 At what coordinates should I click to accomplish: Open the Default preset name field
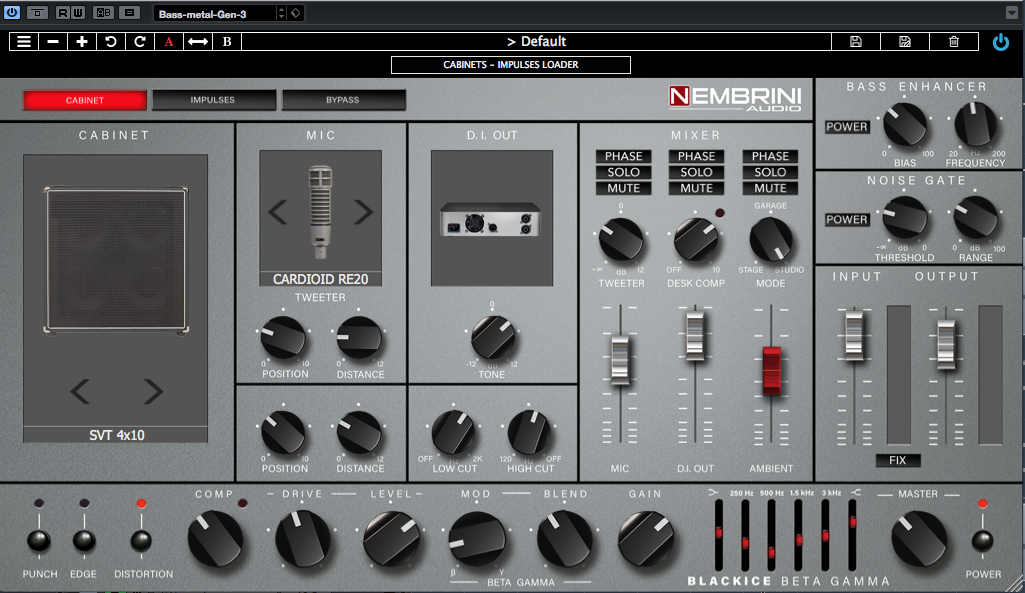point(536,41)
